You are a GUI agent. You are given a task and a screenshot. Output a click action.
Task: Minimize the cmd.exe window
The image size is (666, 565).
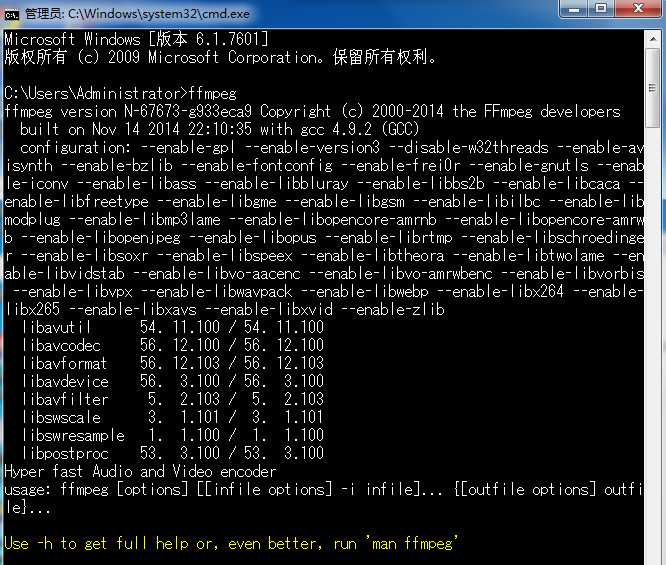574,9
